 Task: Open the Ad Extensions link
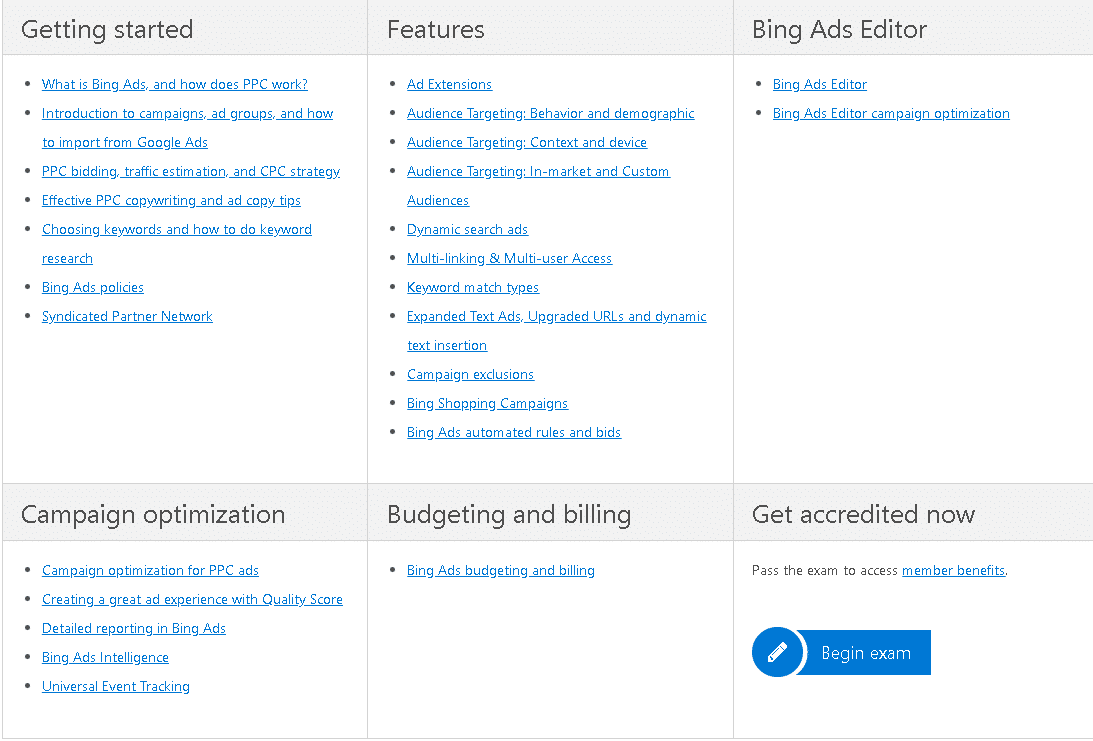pyautogui.click(x=450, y=84)
